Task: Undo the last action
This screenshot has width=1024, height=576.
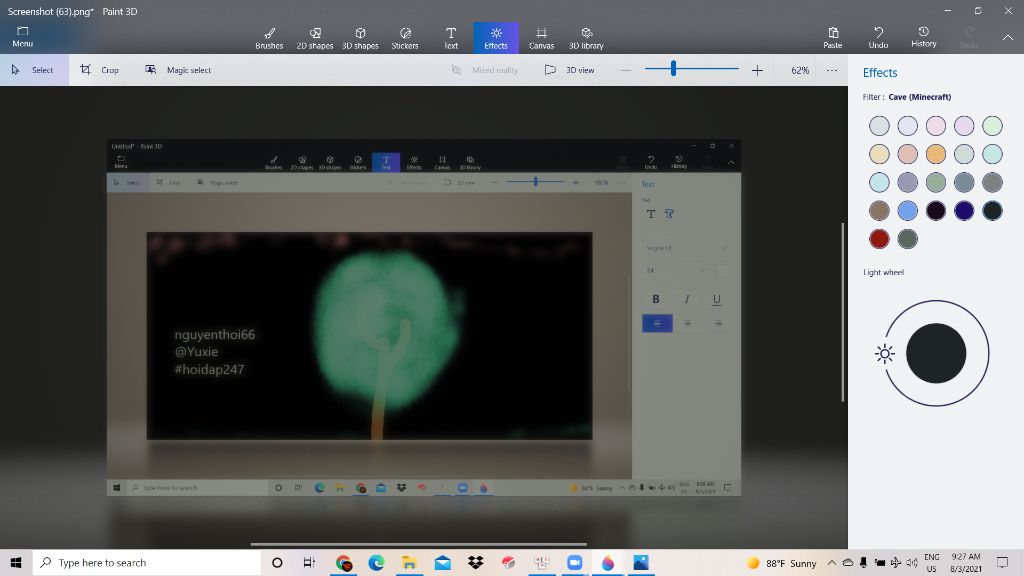Action: (878, 37)
